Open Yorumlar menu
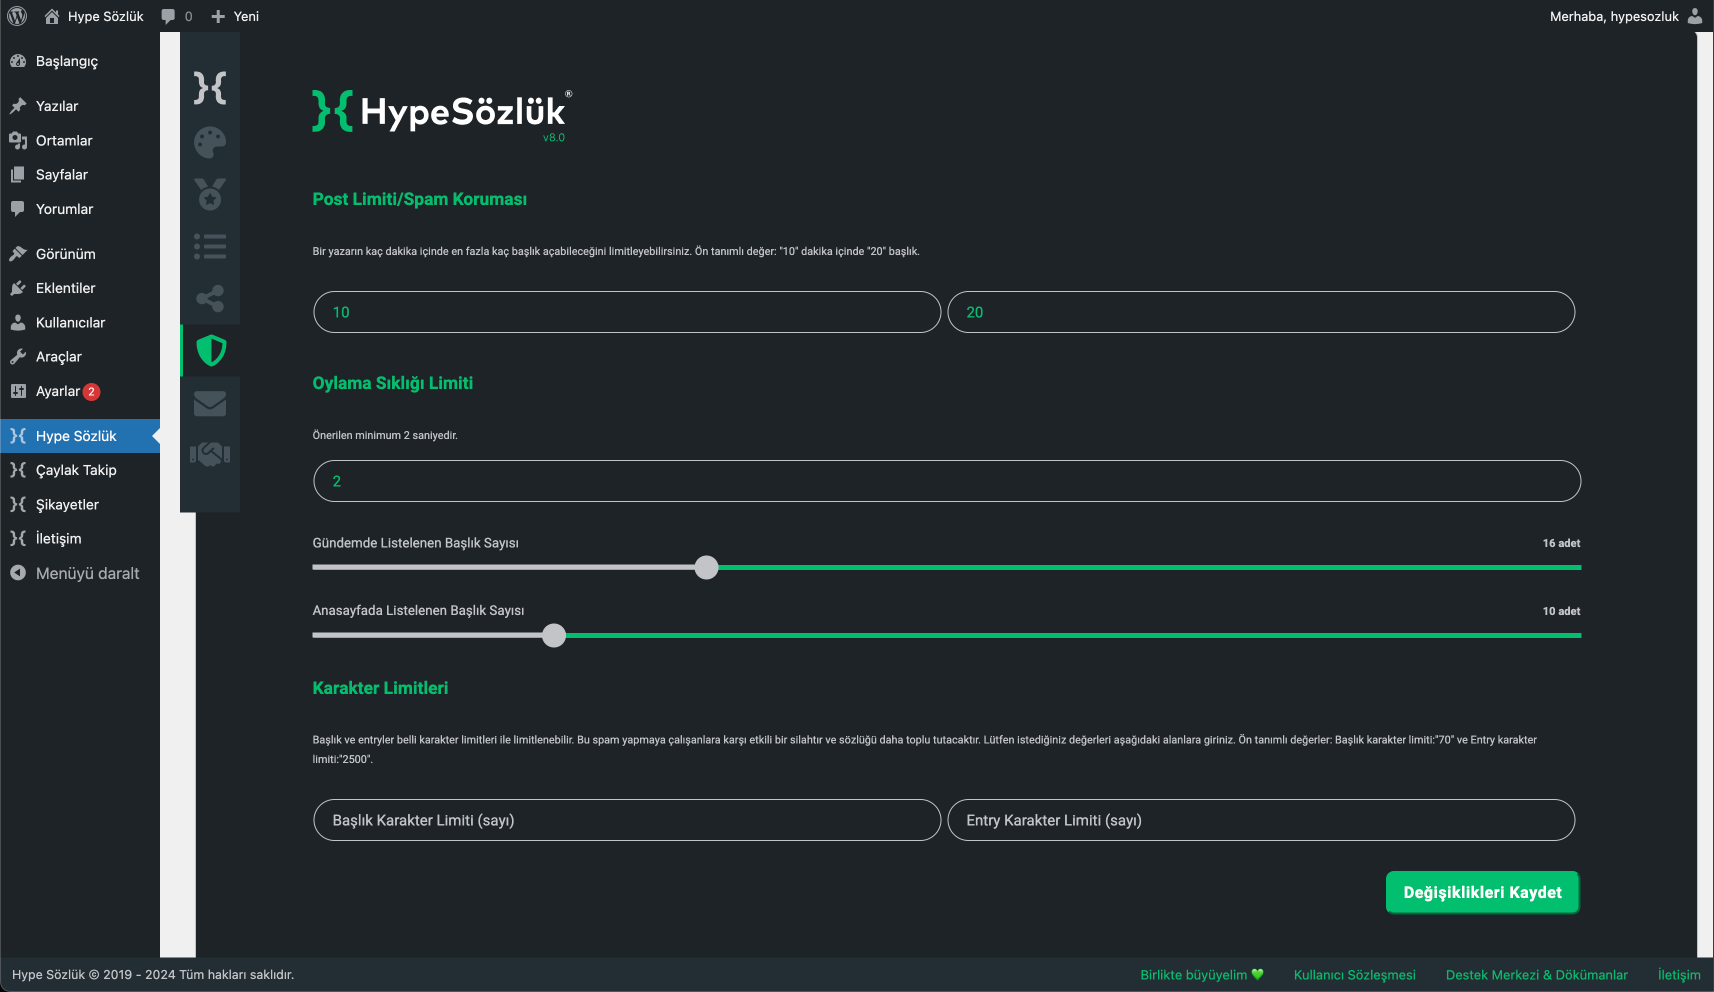 click(x=80, y=209)
